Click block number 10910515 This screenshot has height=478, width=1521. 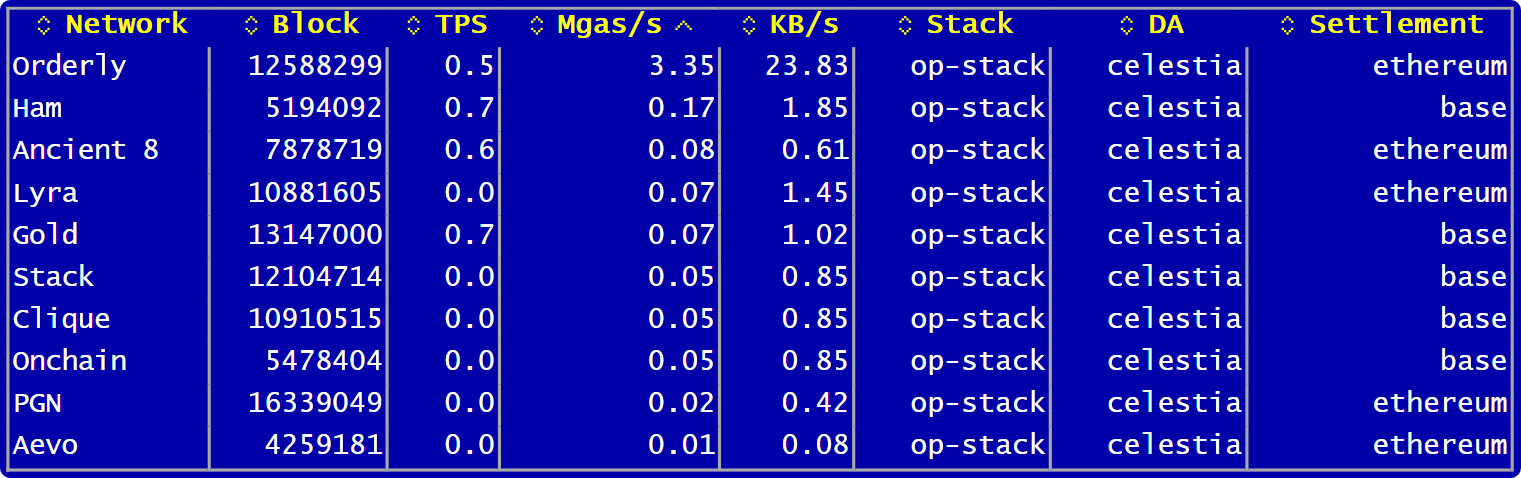click(316, 318)
